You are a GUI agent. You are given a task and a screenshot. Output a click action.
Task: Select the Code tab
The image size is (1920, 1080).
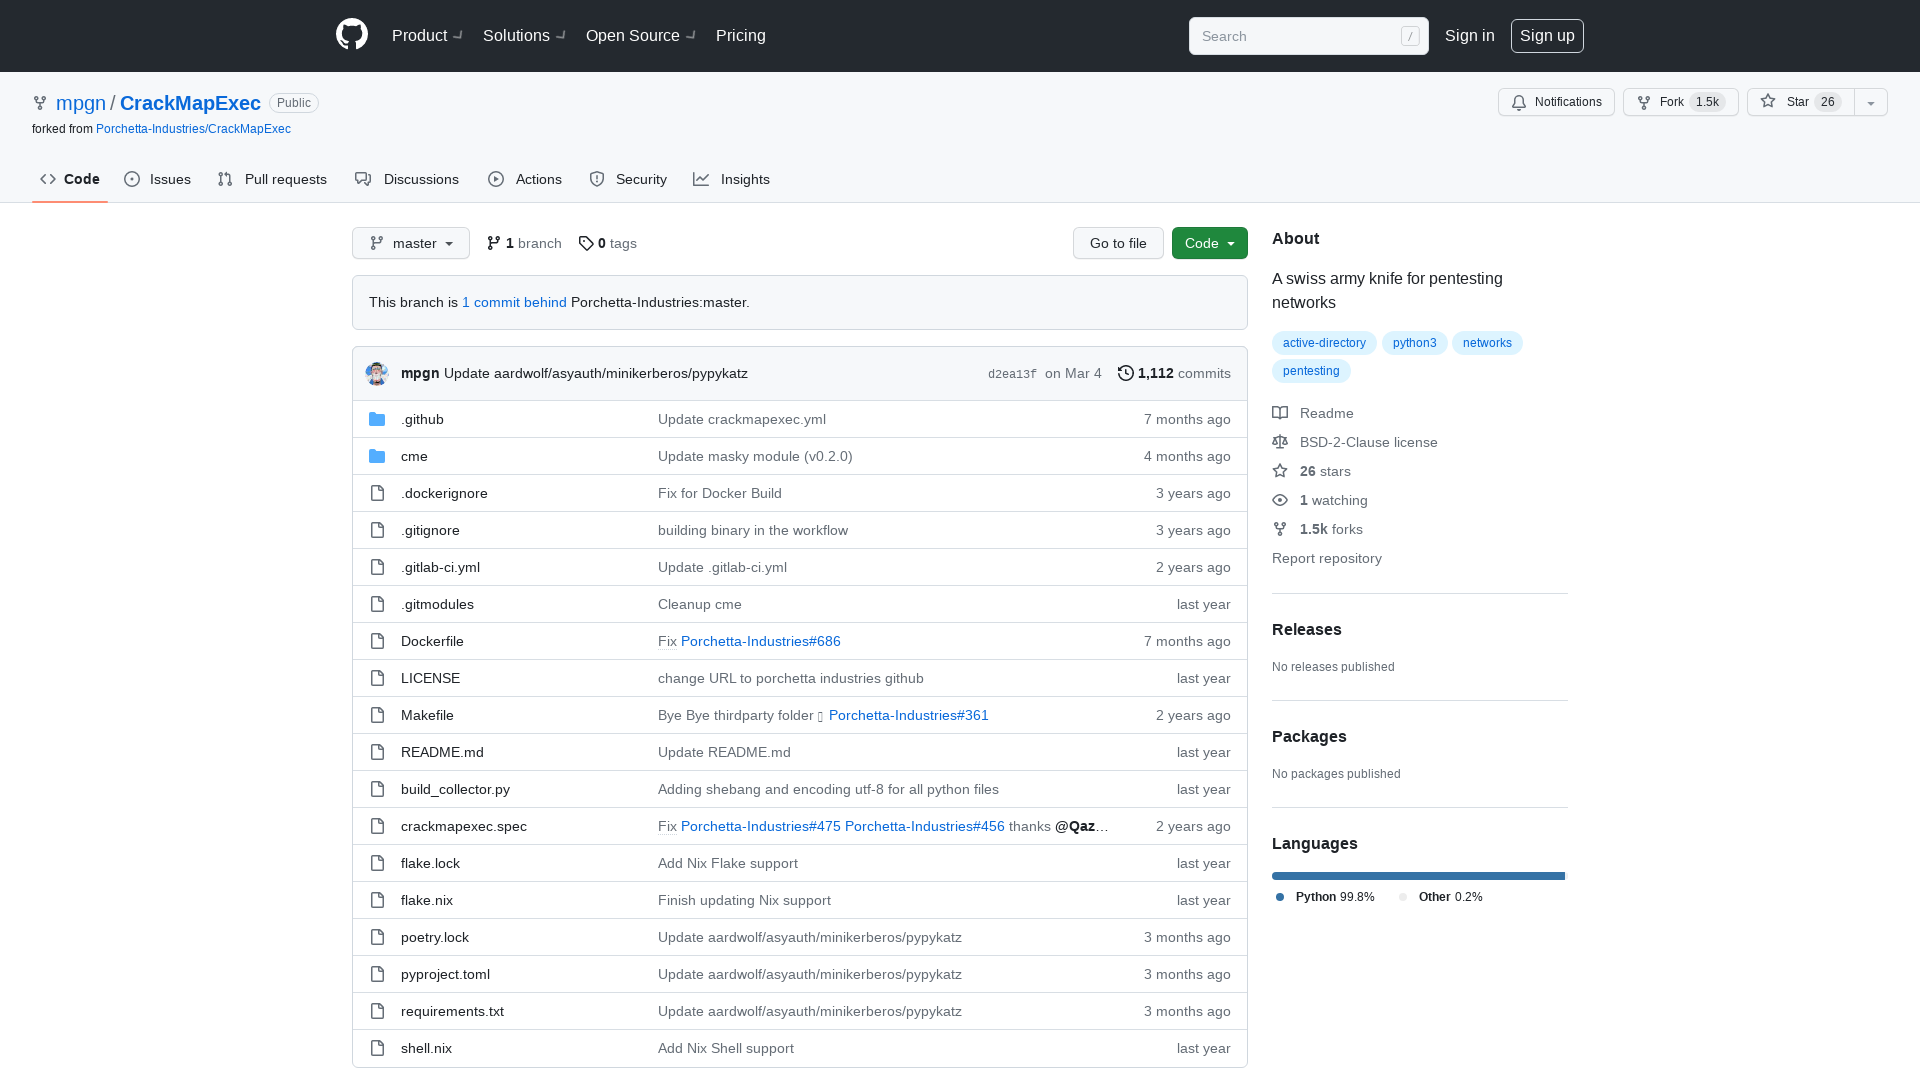point(70,179)
